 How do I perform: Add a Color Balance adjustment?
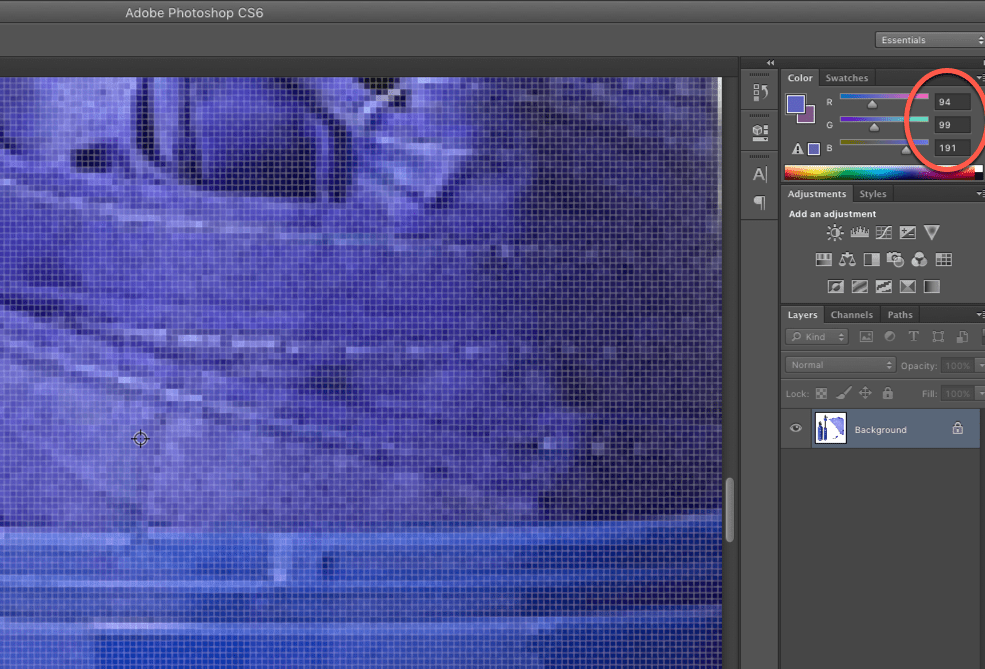847,260
